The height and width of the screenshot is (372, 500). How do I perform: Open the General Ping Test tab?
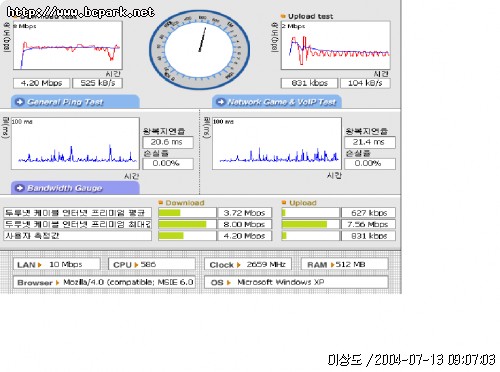click(75, 102)
